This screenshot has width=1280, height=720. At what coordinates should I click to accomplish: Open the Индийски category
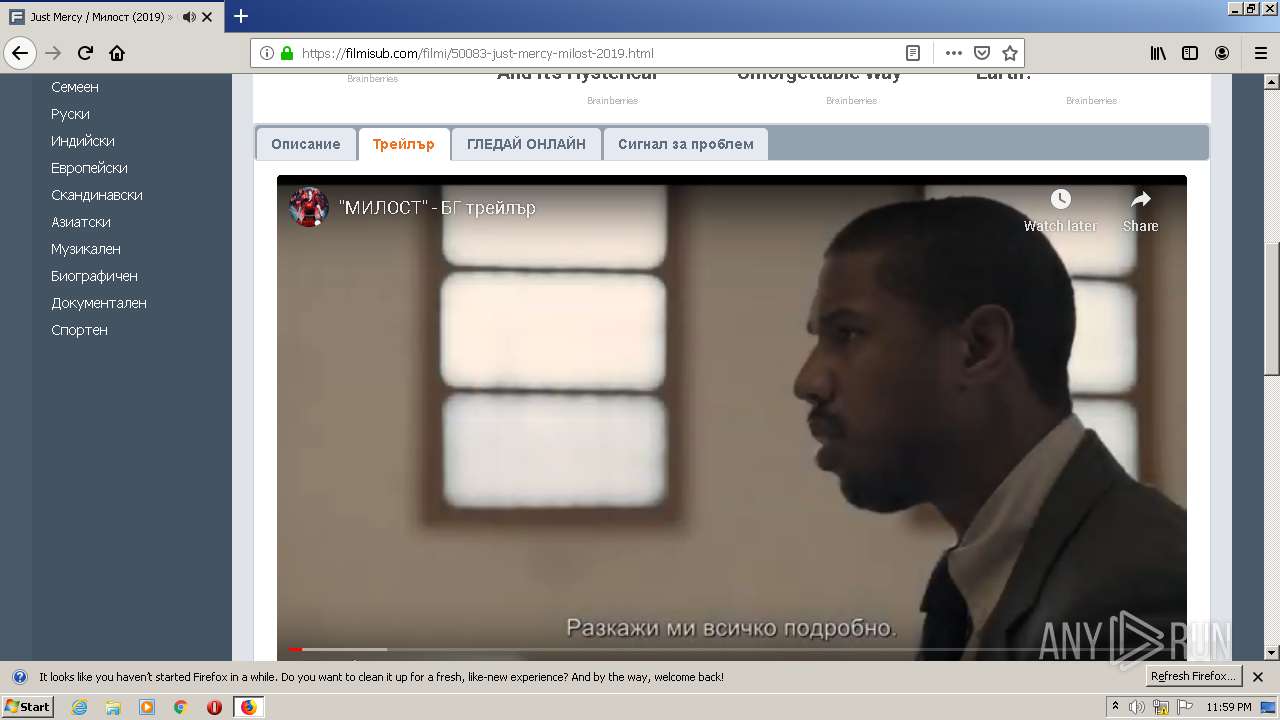[83, 141]
